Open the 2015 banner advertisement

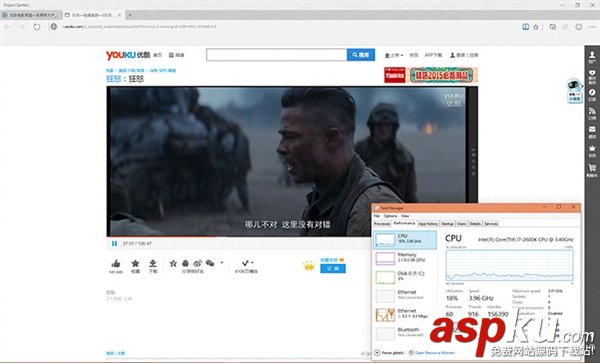[431, 75]
